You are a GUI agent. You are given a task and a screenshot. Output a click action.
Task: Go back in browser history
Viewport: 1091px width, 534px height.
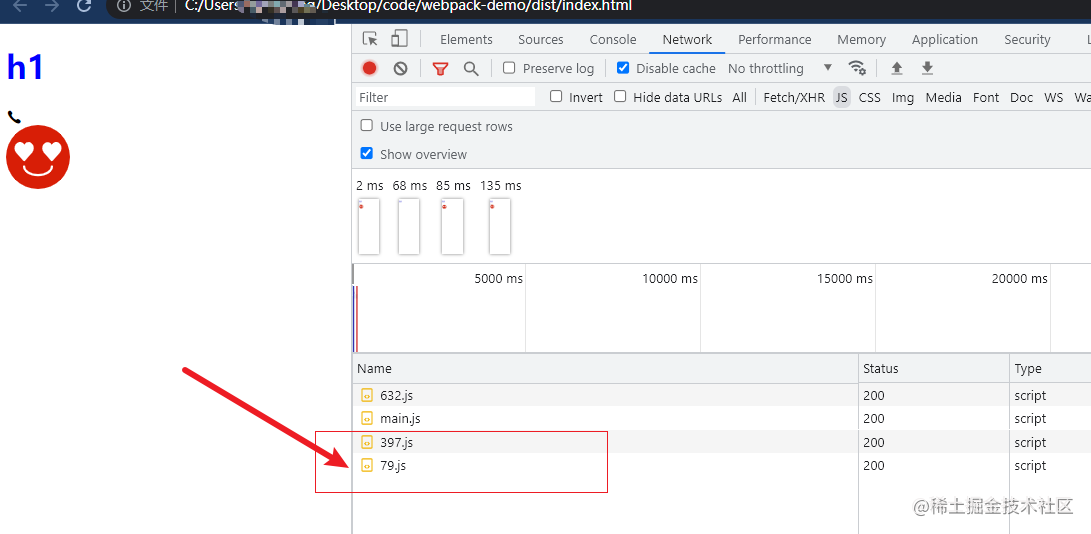(20, 6)
